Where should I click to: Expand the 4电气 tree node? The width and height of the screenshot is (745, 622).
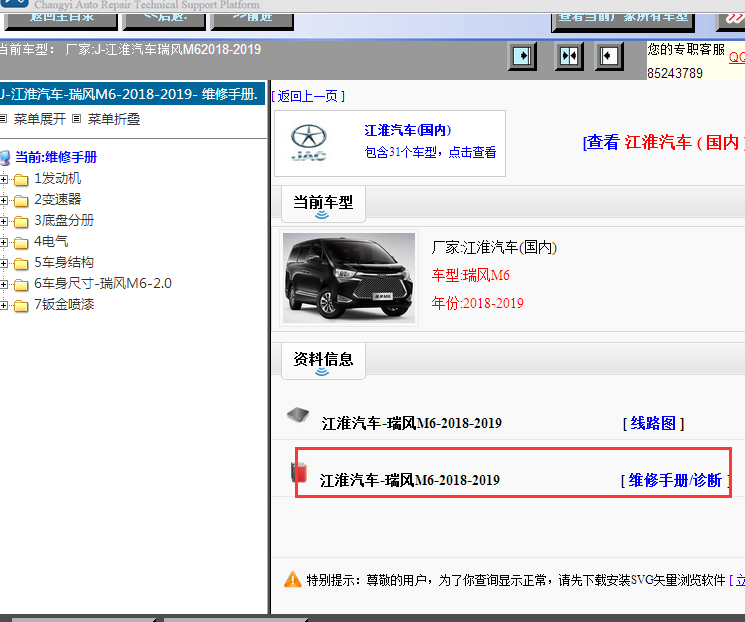[4, 242]
